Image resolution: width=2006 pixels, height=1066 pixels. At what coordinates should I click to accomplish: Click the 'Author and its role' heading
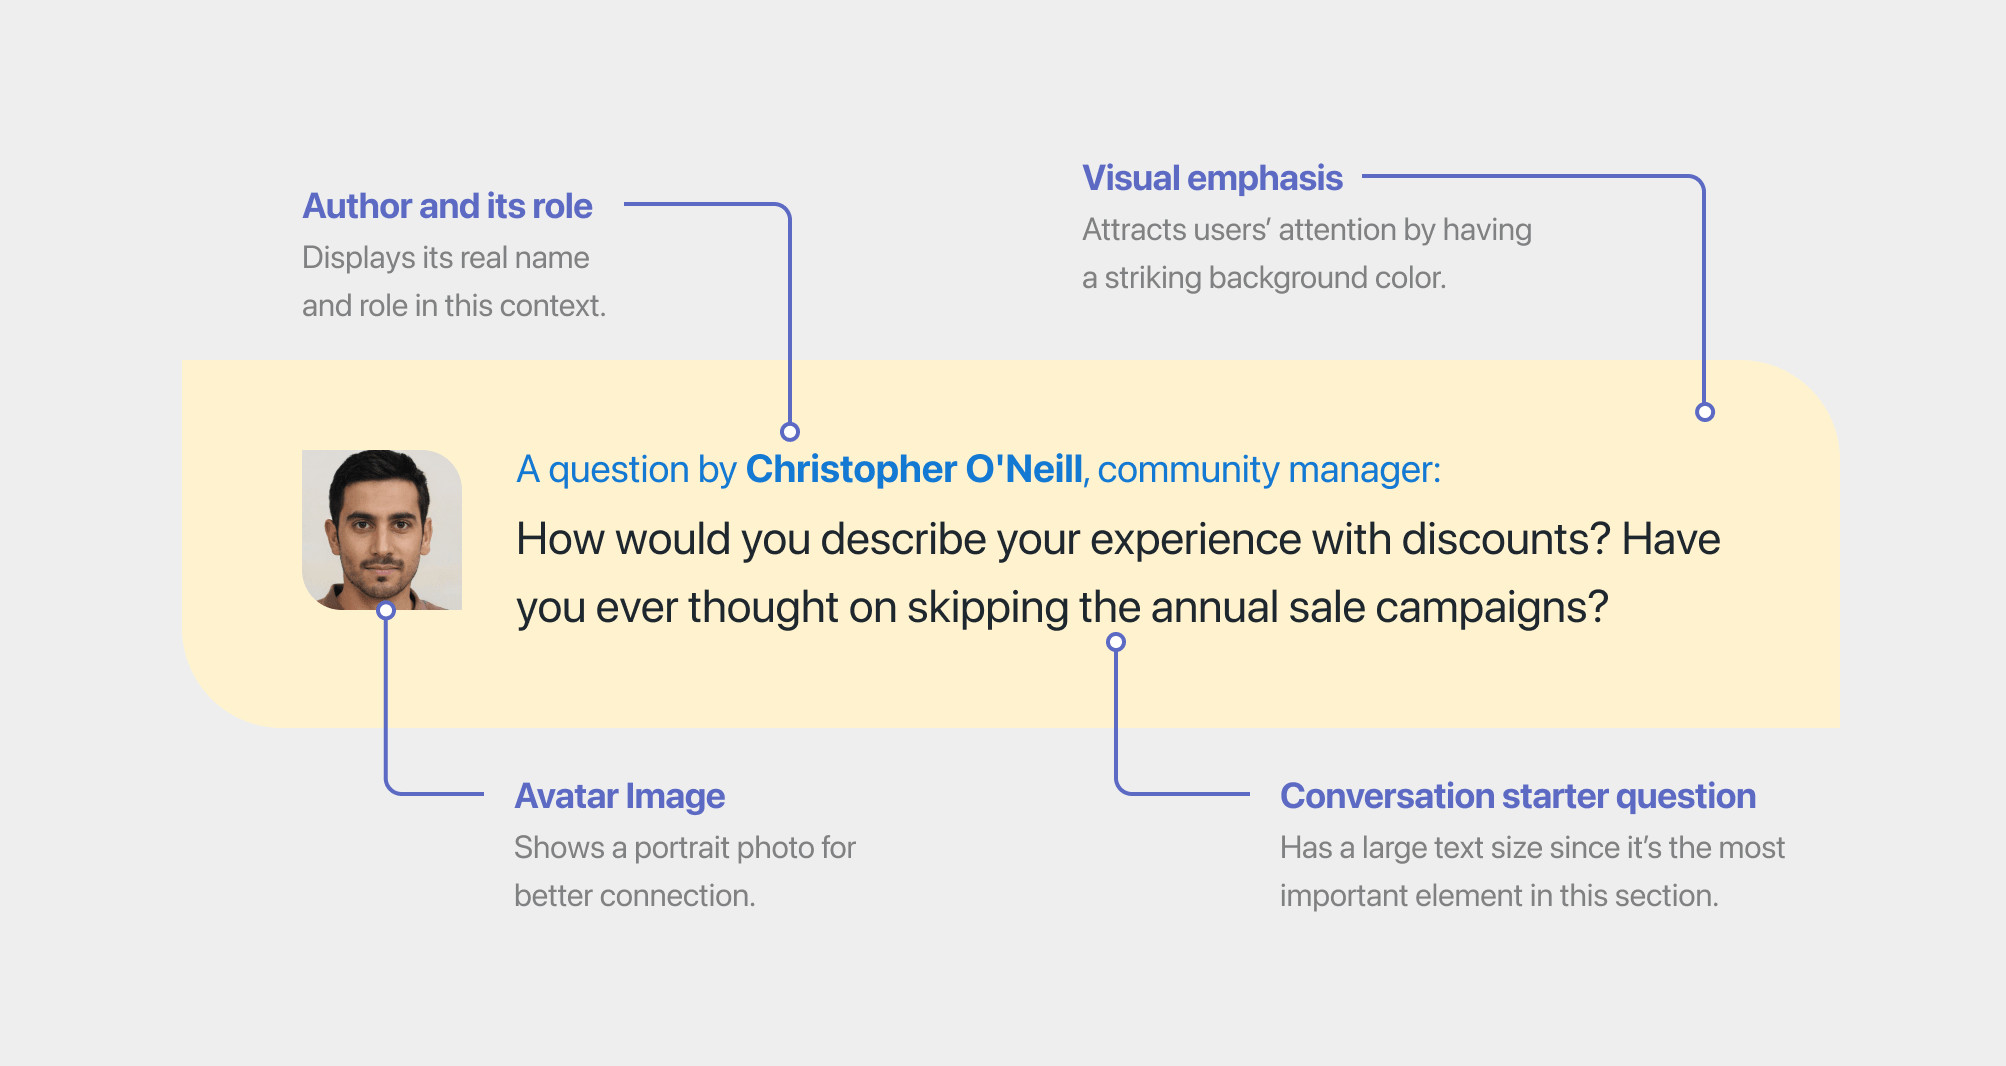pos(447,206)
